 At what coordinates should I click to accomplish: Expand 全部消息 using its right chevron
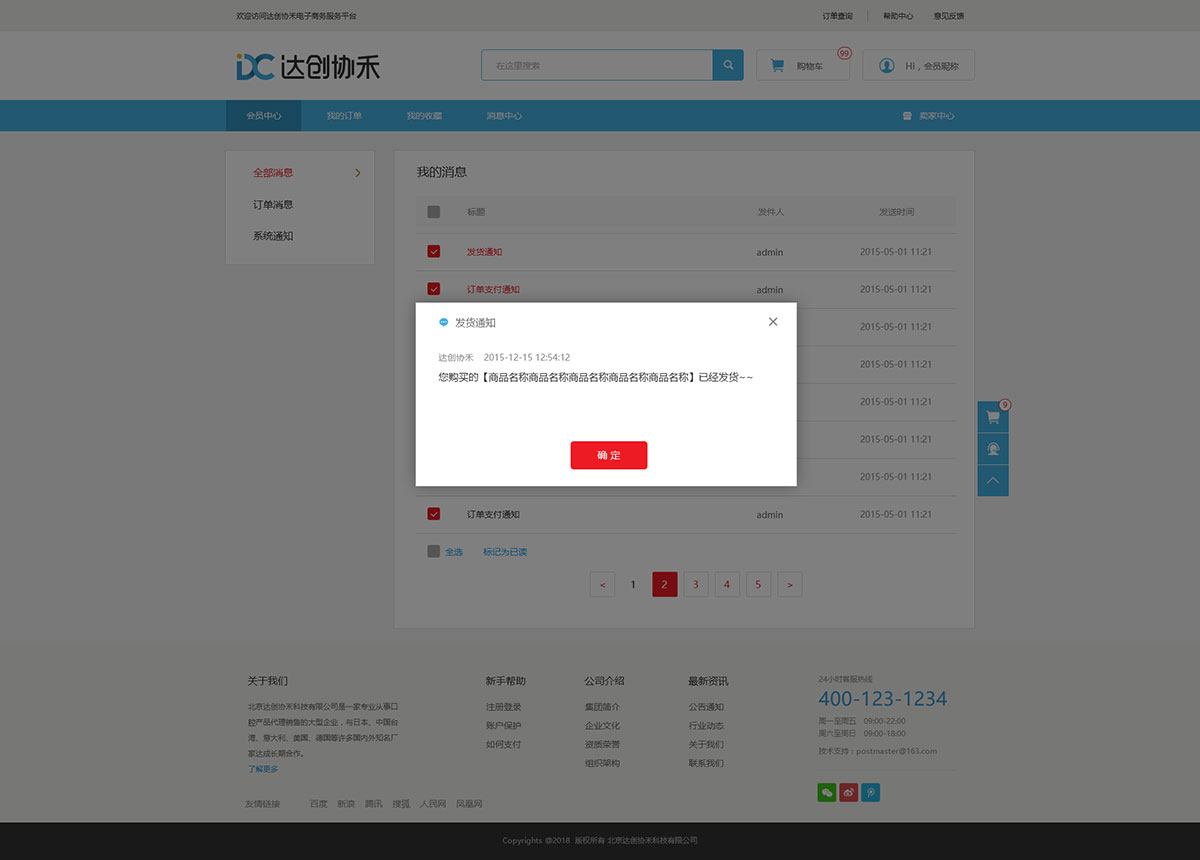(x=358, y=172)
